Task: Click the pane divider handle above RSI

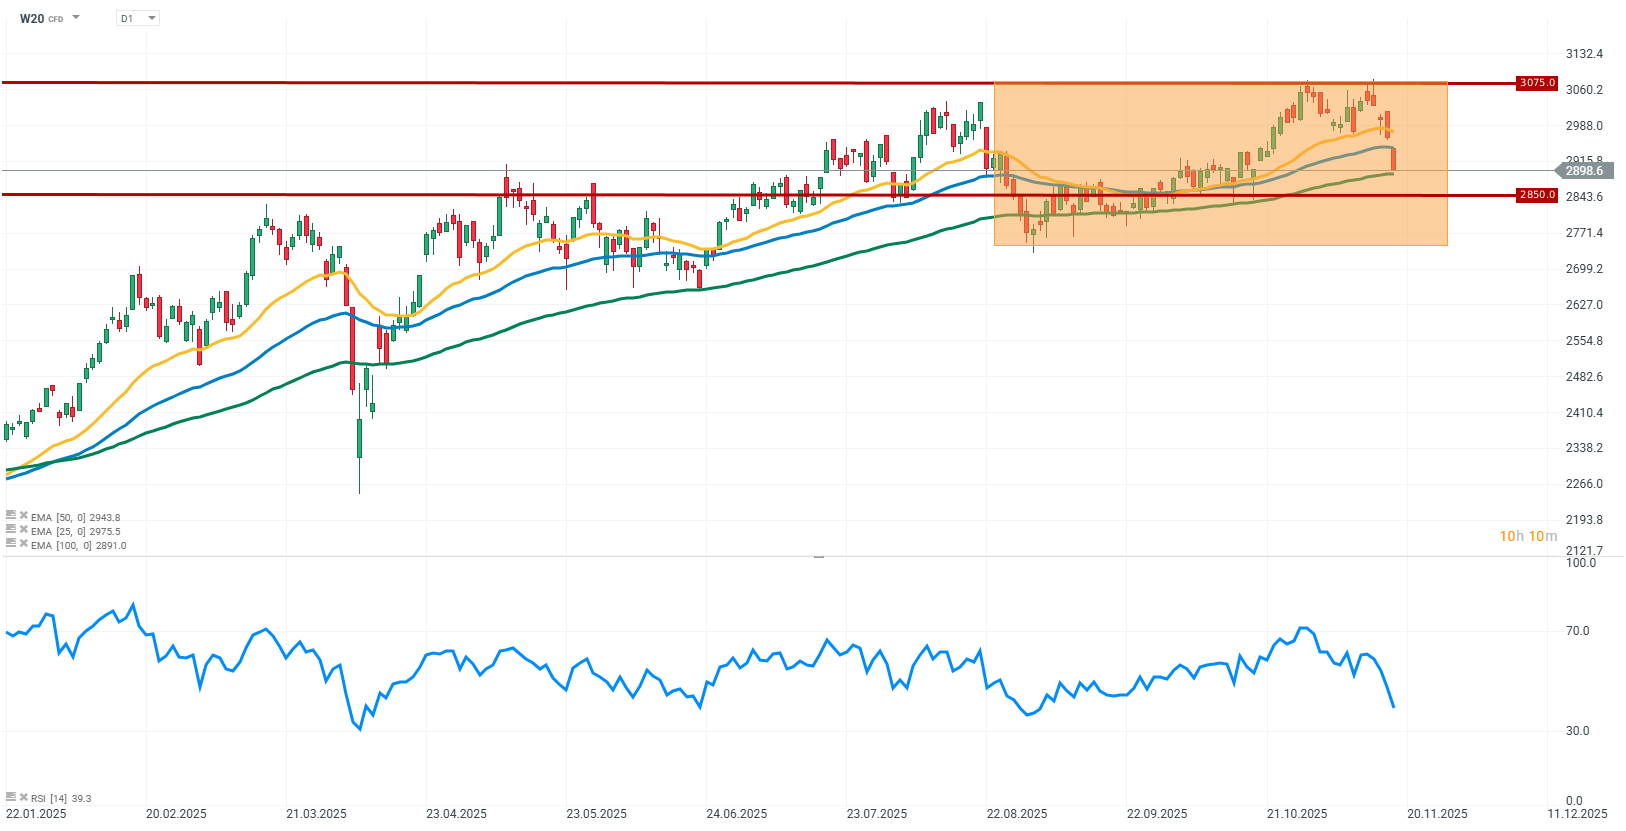Action: (819, 556)
